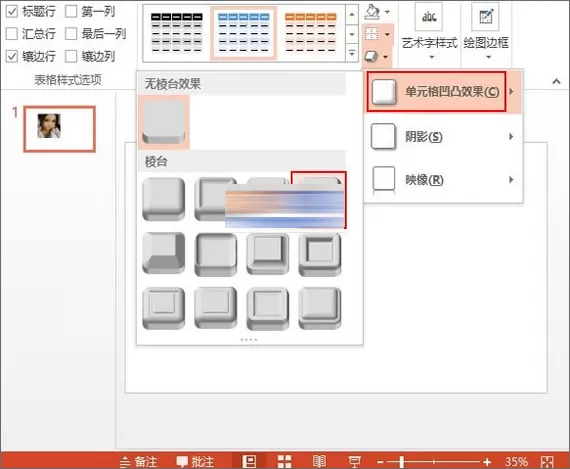Choose second bevel in third row
This screenshot has width=570, height=469.
click(216, 308)
